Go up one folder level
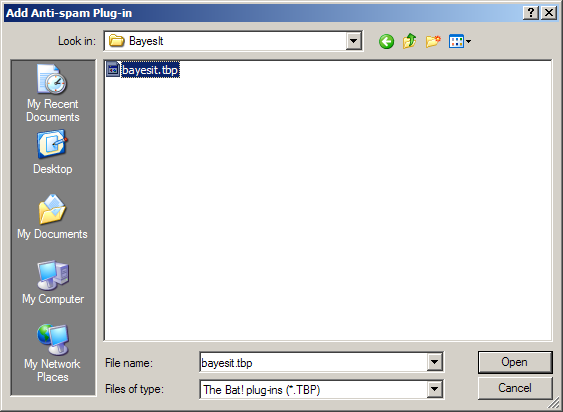Screen dimensions: 563x412 pos(410,41)
